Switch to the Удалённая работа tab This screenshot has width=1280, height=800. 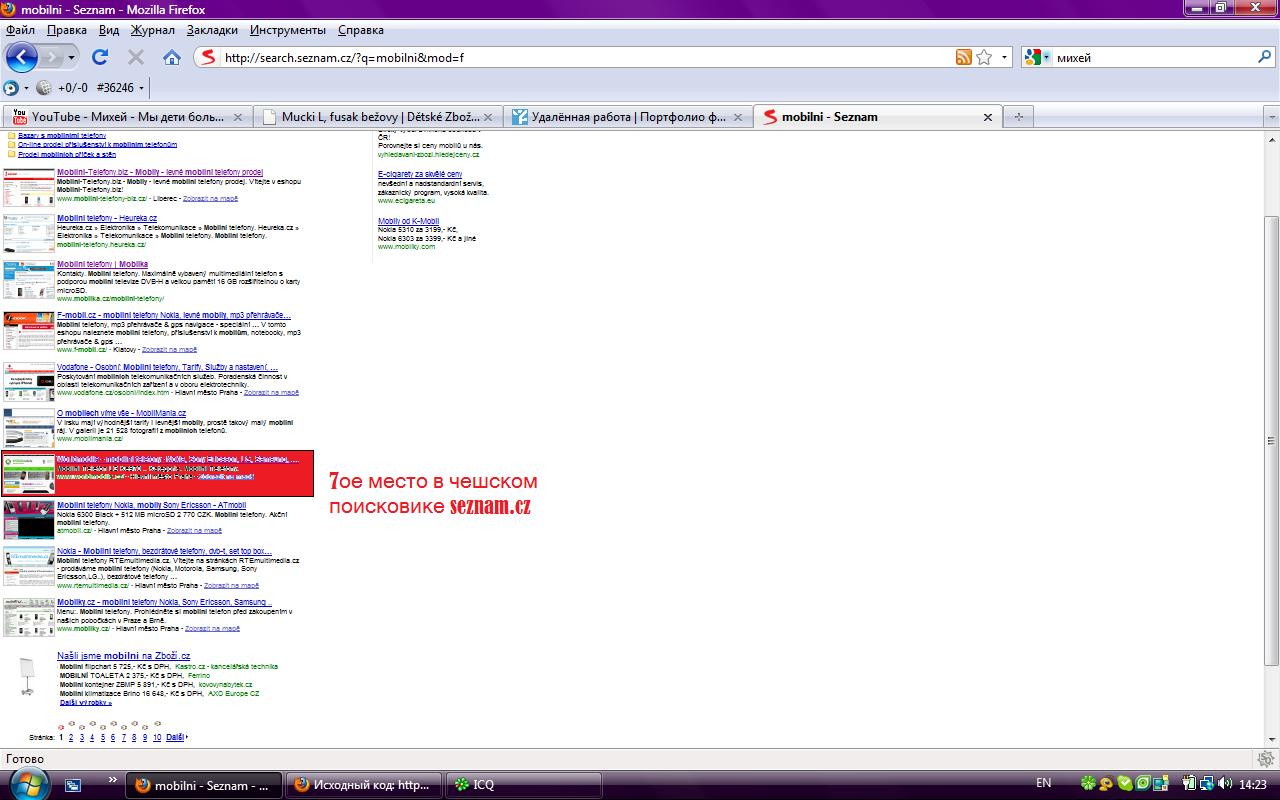[x=629, y=117]
